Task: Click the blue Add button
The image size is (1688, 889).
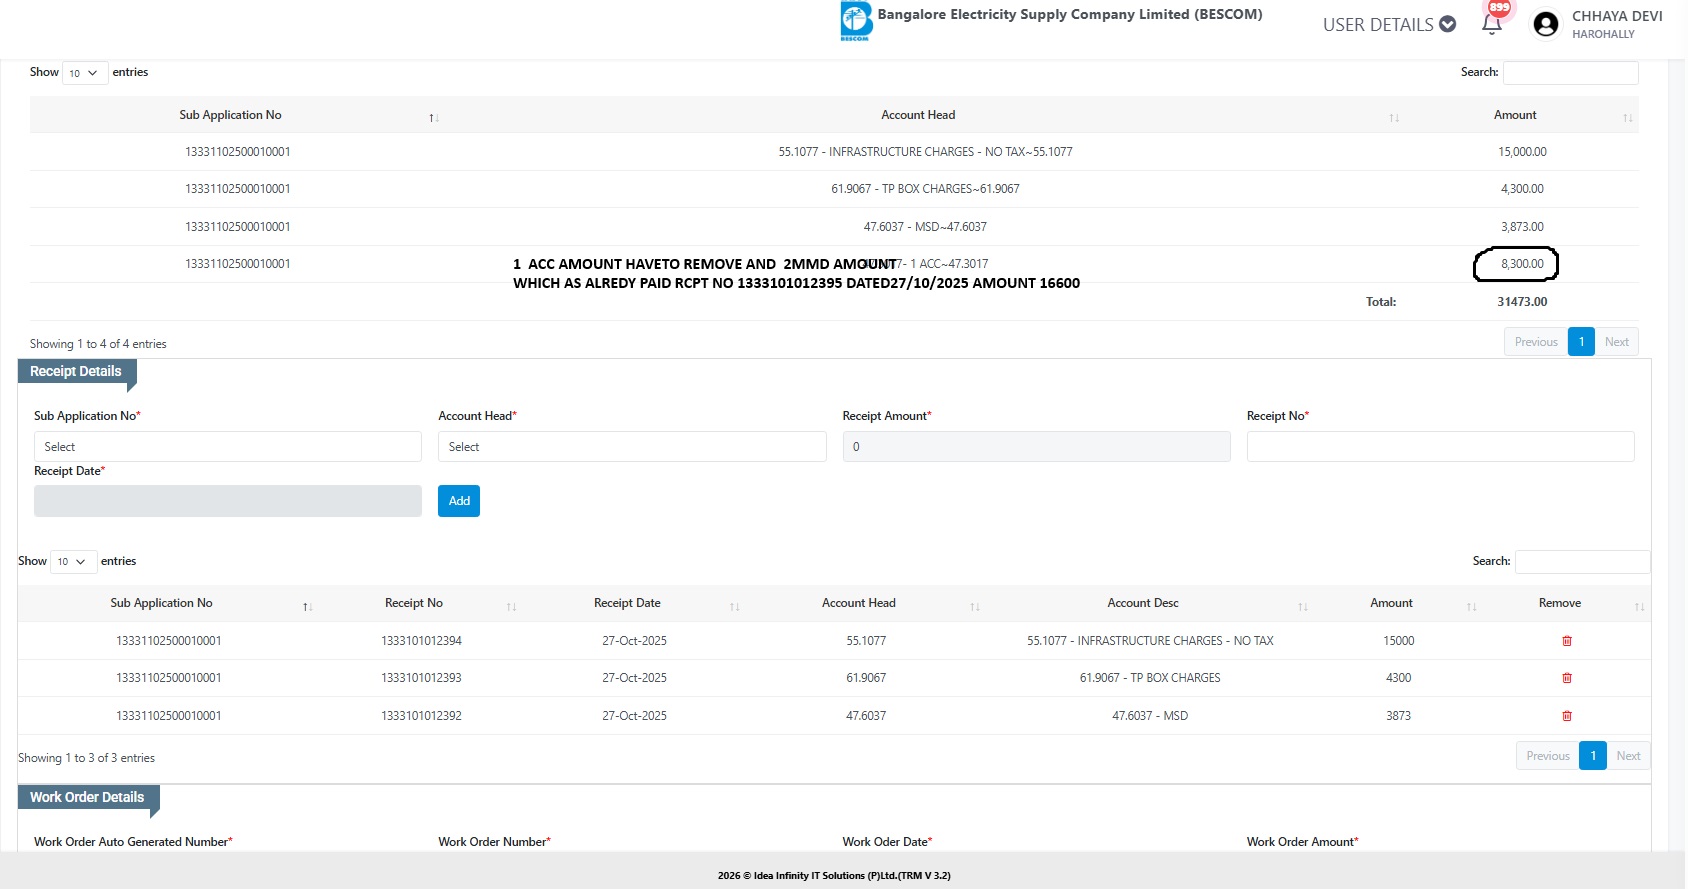Action: [458, 501]
